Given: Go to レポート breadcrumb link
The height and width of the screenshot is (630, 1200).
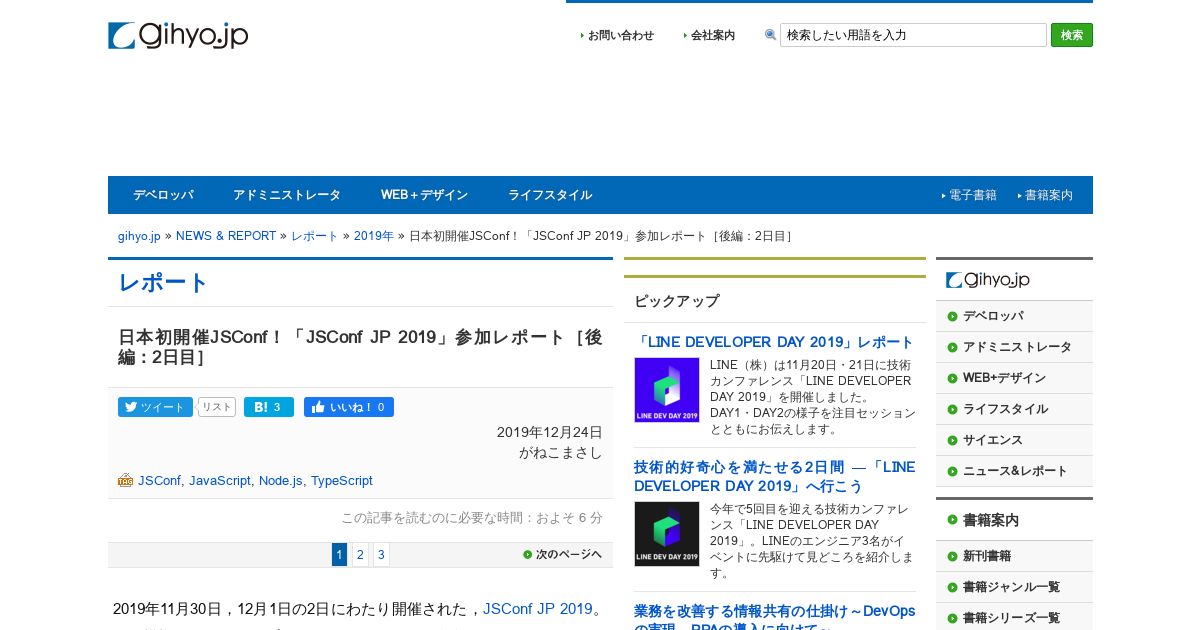Looking at the screenshot, I should pos(315,236).
